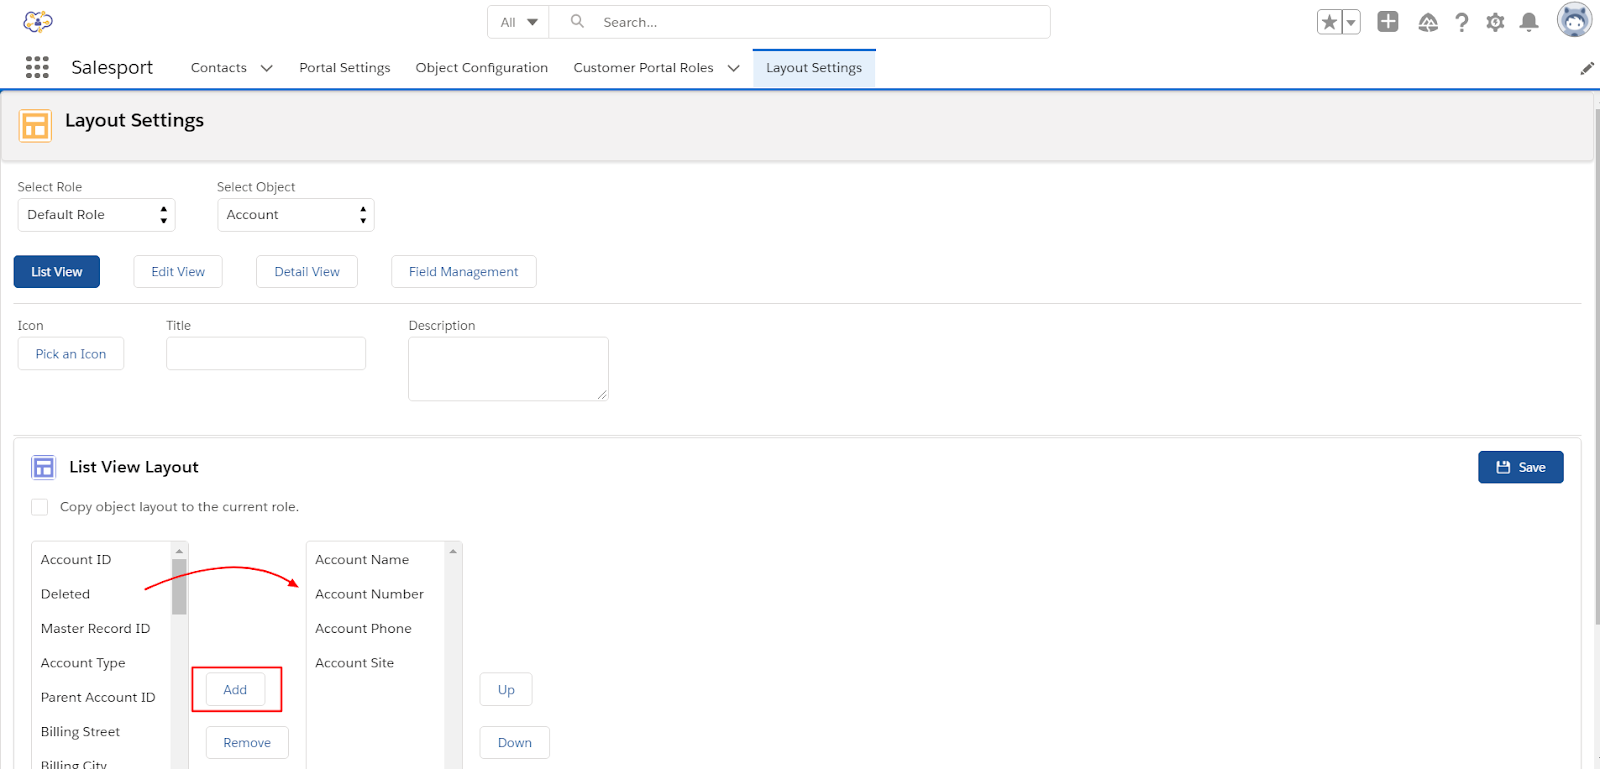This screenshot has height=769, width=1600.
Task: Open the Notifications bell icon
Action: click(x=1528, y=22)
